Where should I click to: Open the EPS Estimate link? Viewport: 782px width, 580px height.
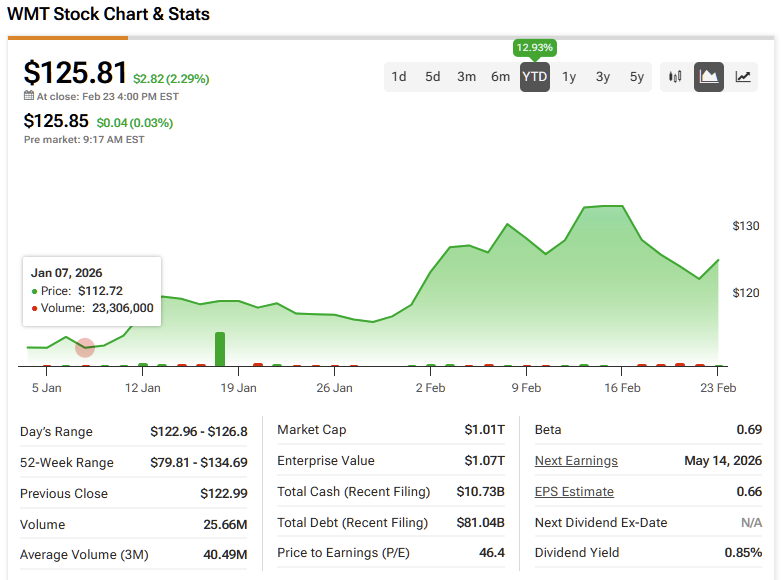pos(574,492)
